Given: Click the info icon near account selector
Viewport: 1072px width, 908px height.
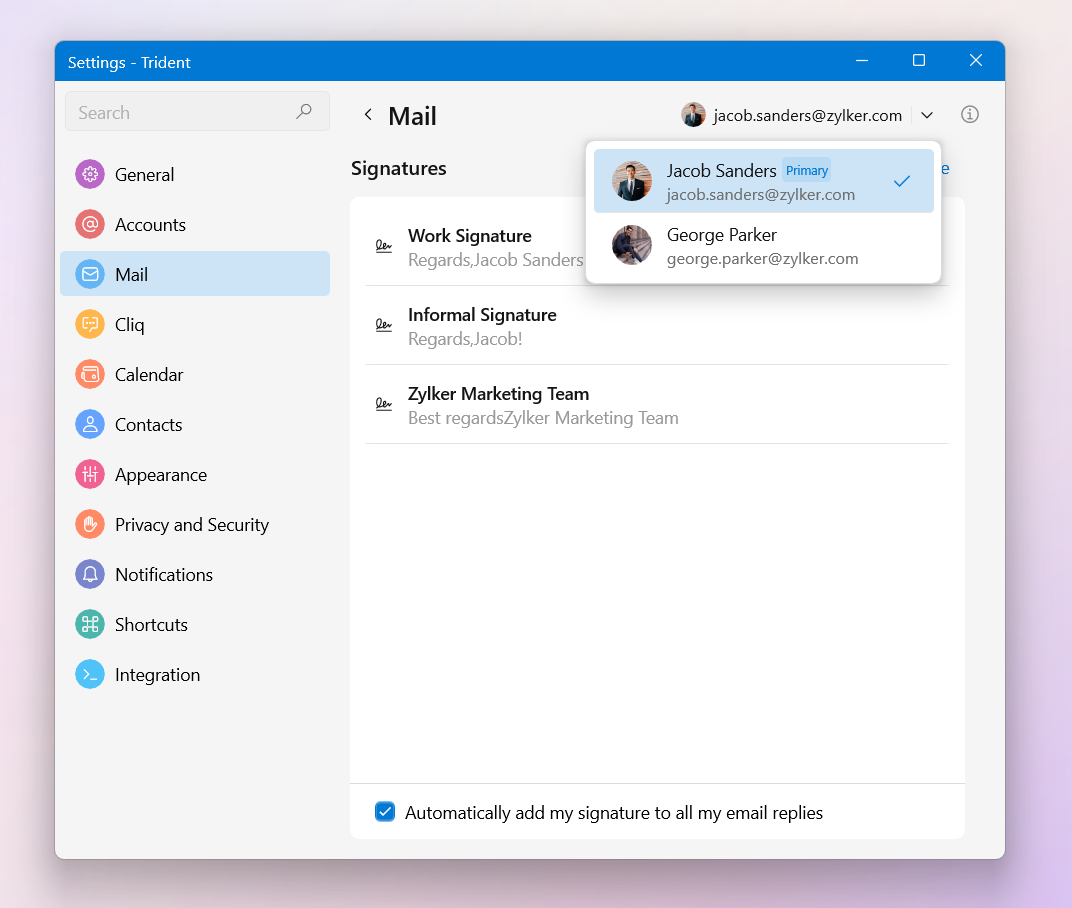Looking at the screenshot, I should point(969,114).
